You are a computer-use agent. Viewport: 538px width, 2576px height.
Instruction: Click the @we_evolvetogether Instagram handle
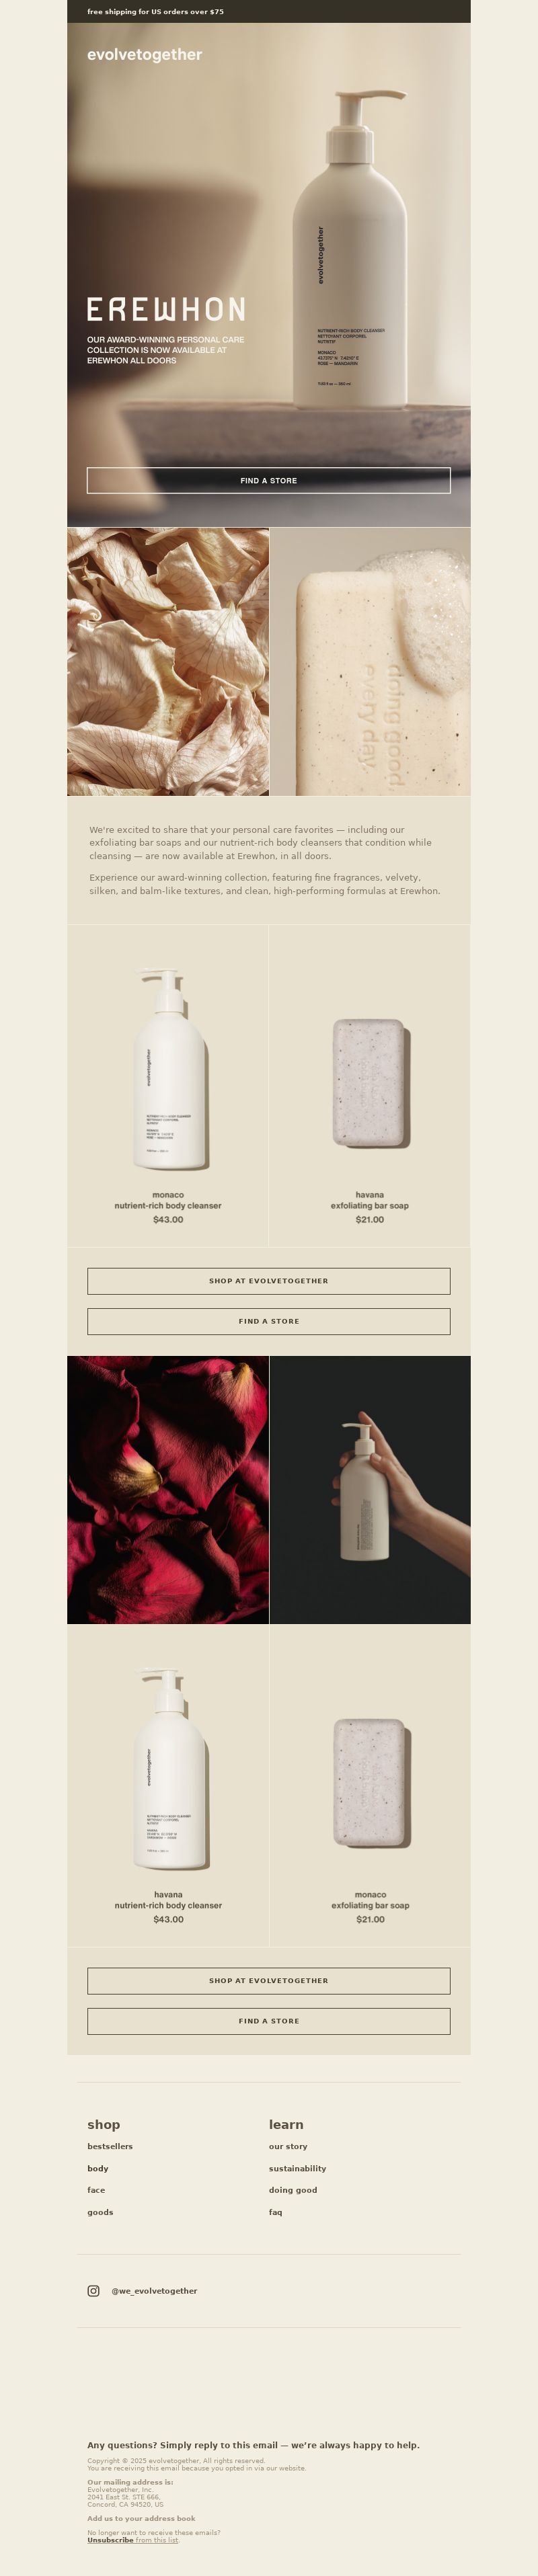click(154, 2290)
